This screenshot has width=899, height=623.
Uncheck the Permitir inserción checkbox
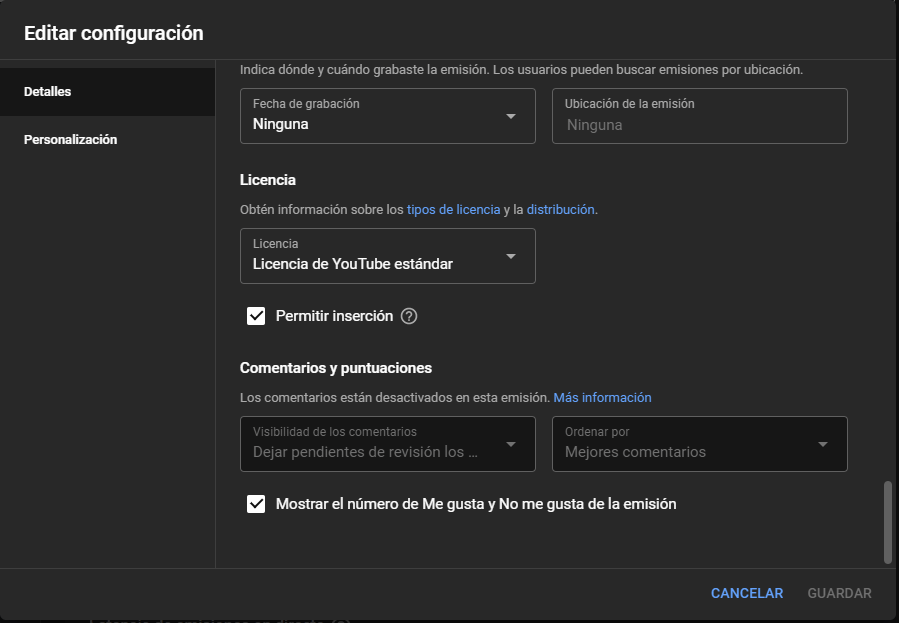coord(256,315)
